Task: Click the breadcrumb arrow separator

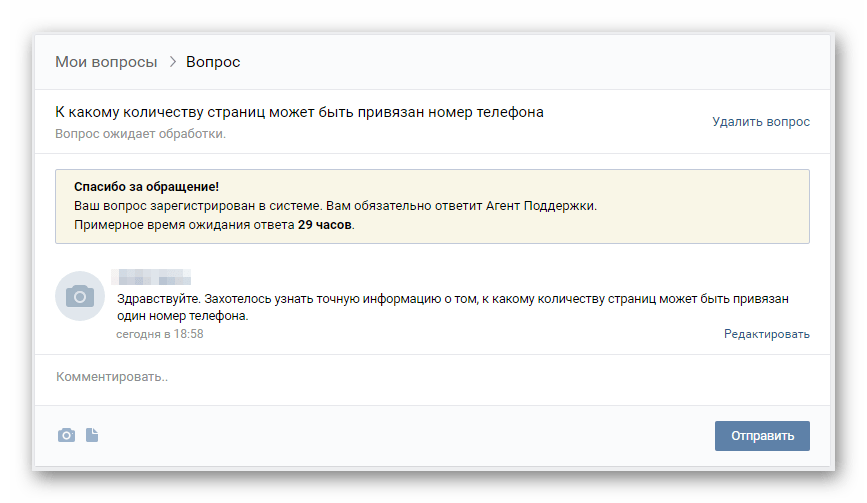Action: tap(172, 62)
